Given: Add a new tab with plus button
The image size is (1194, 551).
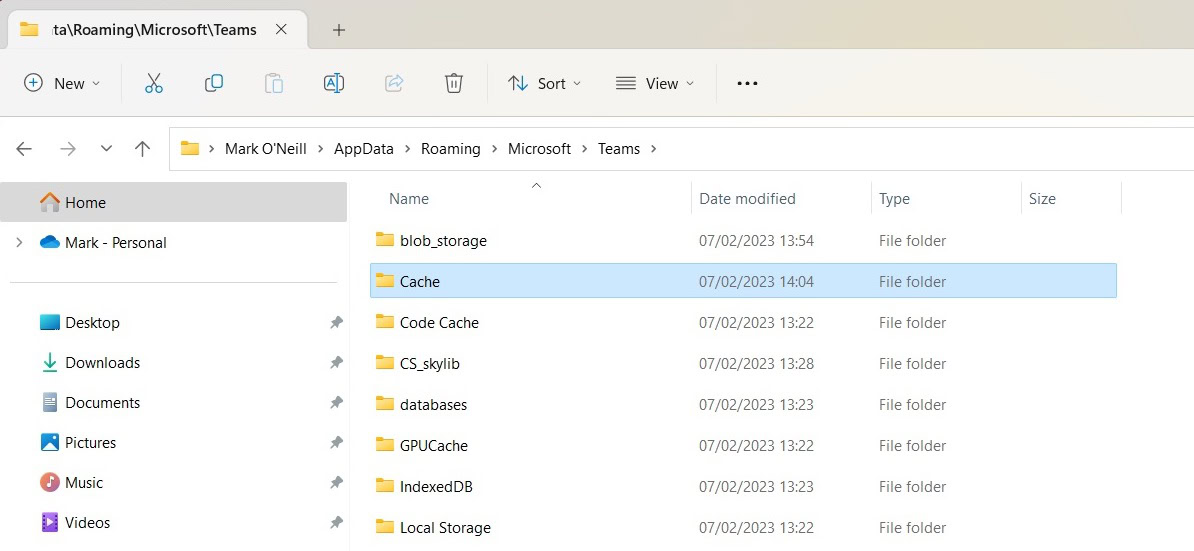Looking at the screenshot, I should click(x=339, y=30).
